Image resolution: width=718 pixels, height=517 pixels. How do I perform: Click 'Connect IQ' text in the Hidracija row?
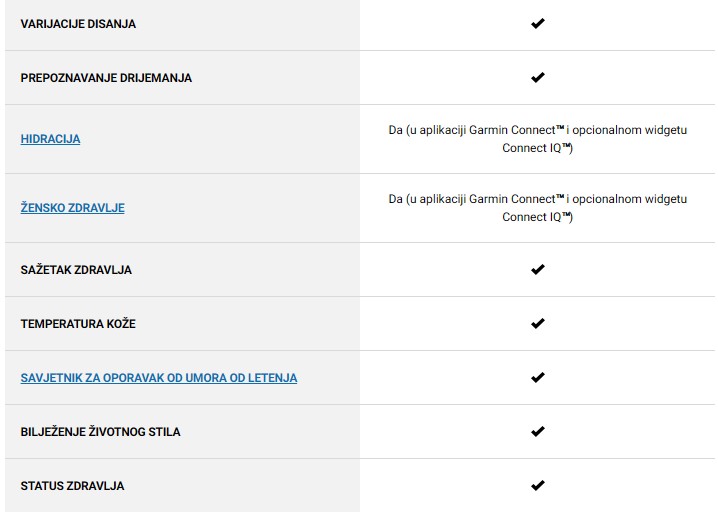point(534,148)
